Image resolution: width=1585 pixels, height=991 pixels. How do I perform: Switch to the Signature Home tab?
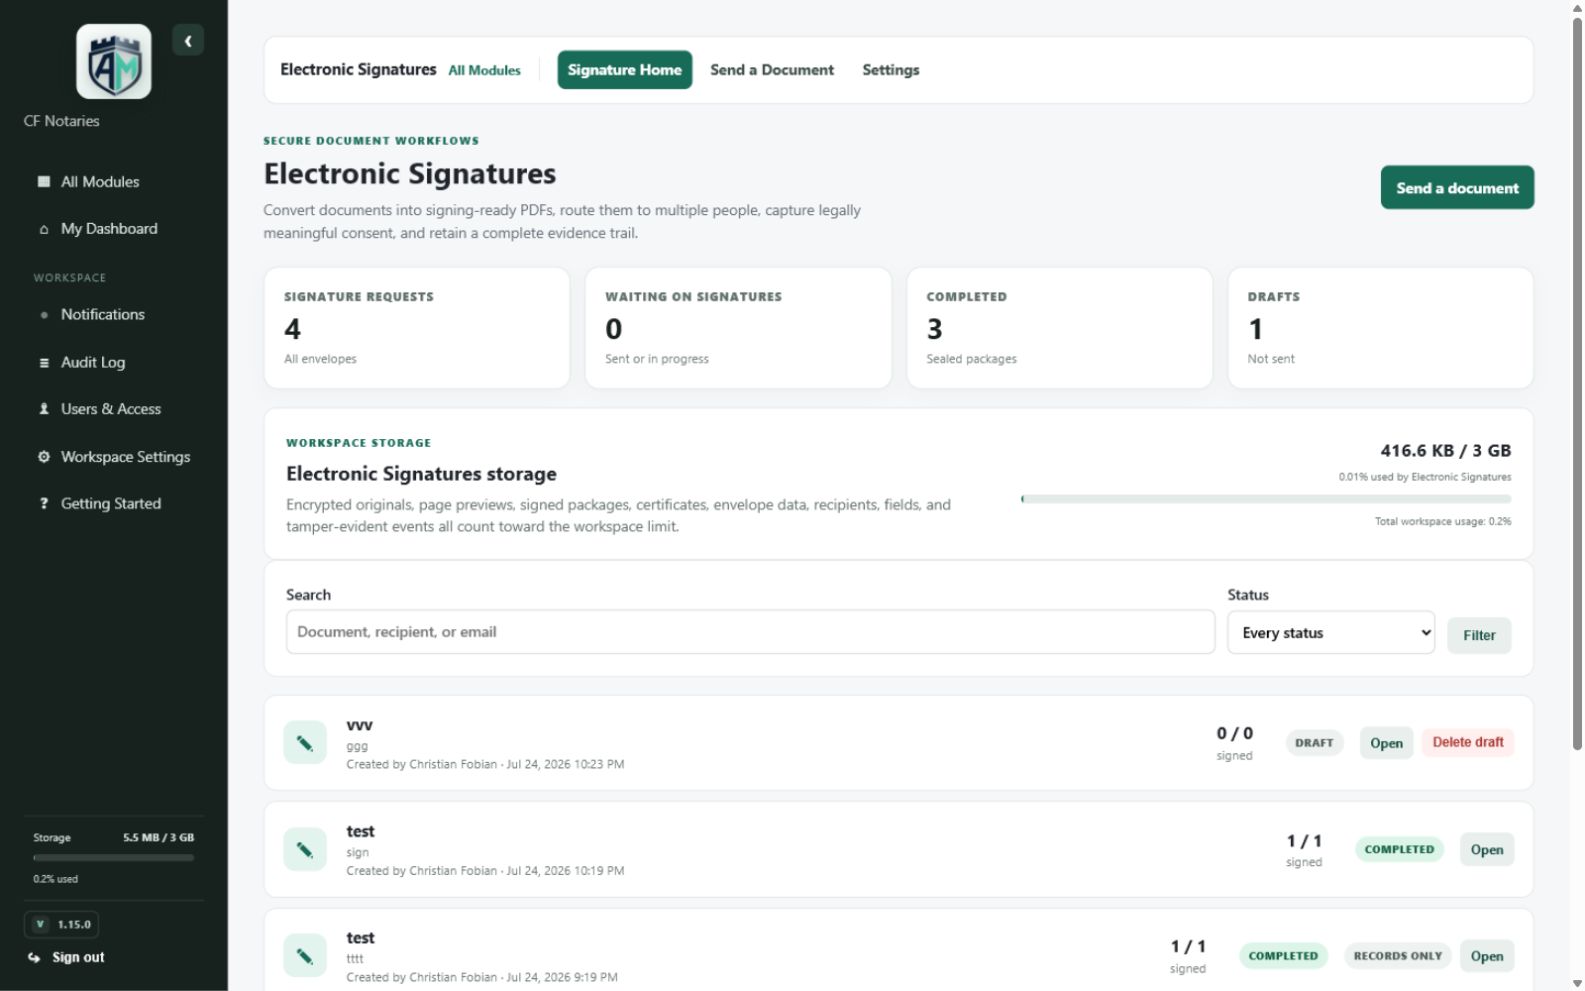625,70
